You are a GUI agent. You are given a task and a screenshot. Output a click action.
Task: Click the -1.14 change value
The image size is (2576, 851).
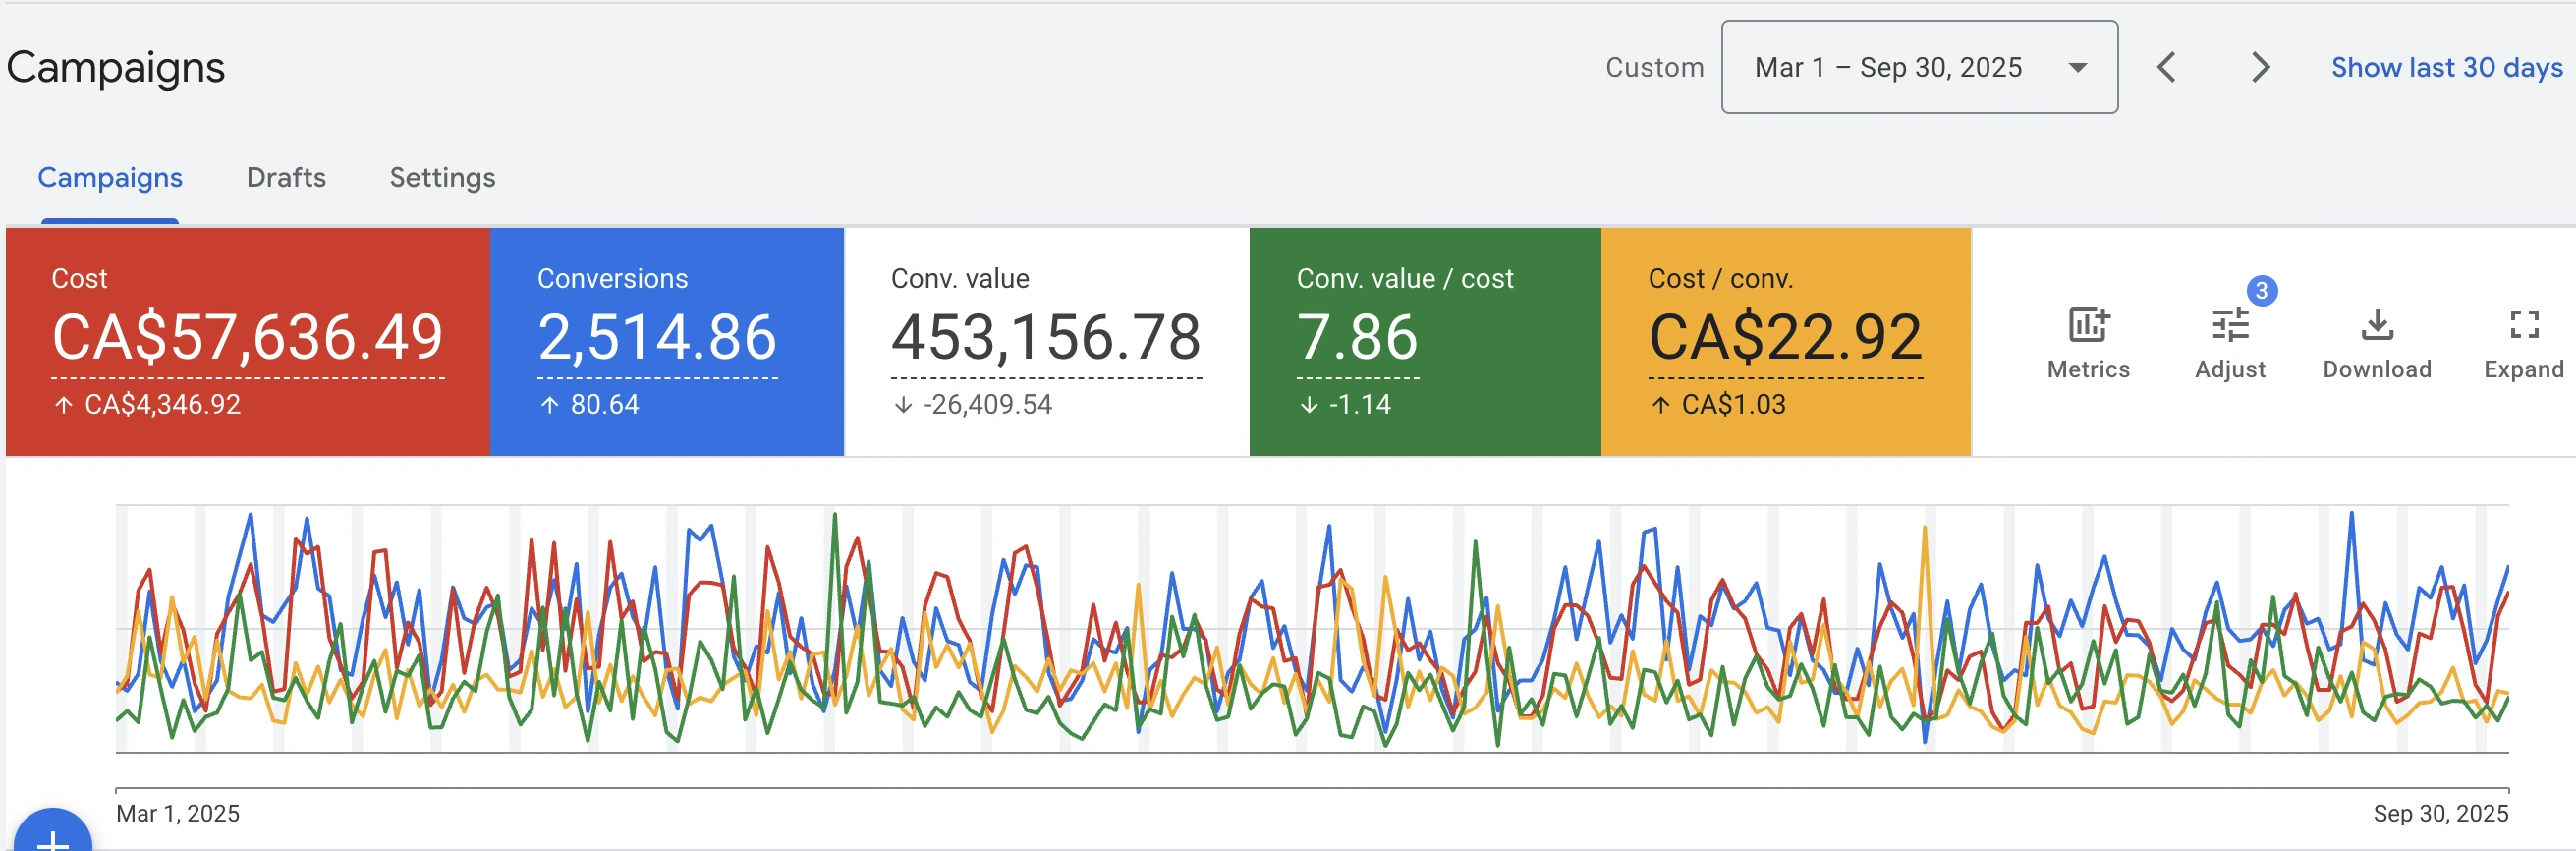[1360, 404]
